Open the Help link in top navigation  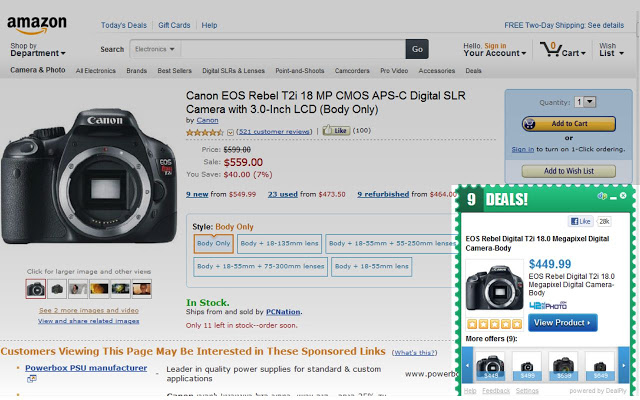click(x=209, y=25)
